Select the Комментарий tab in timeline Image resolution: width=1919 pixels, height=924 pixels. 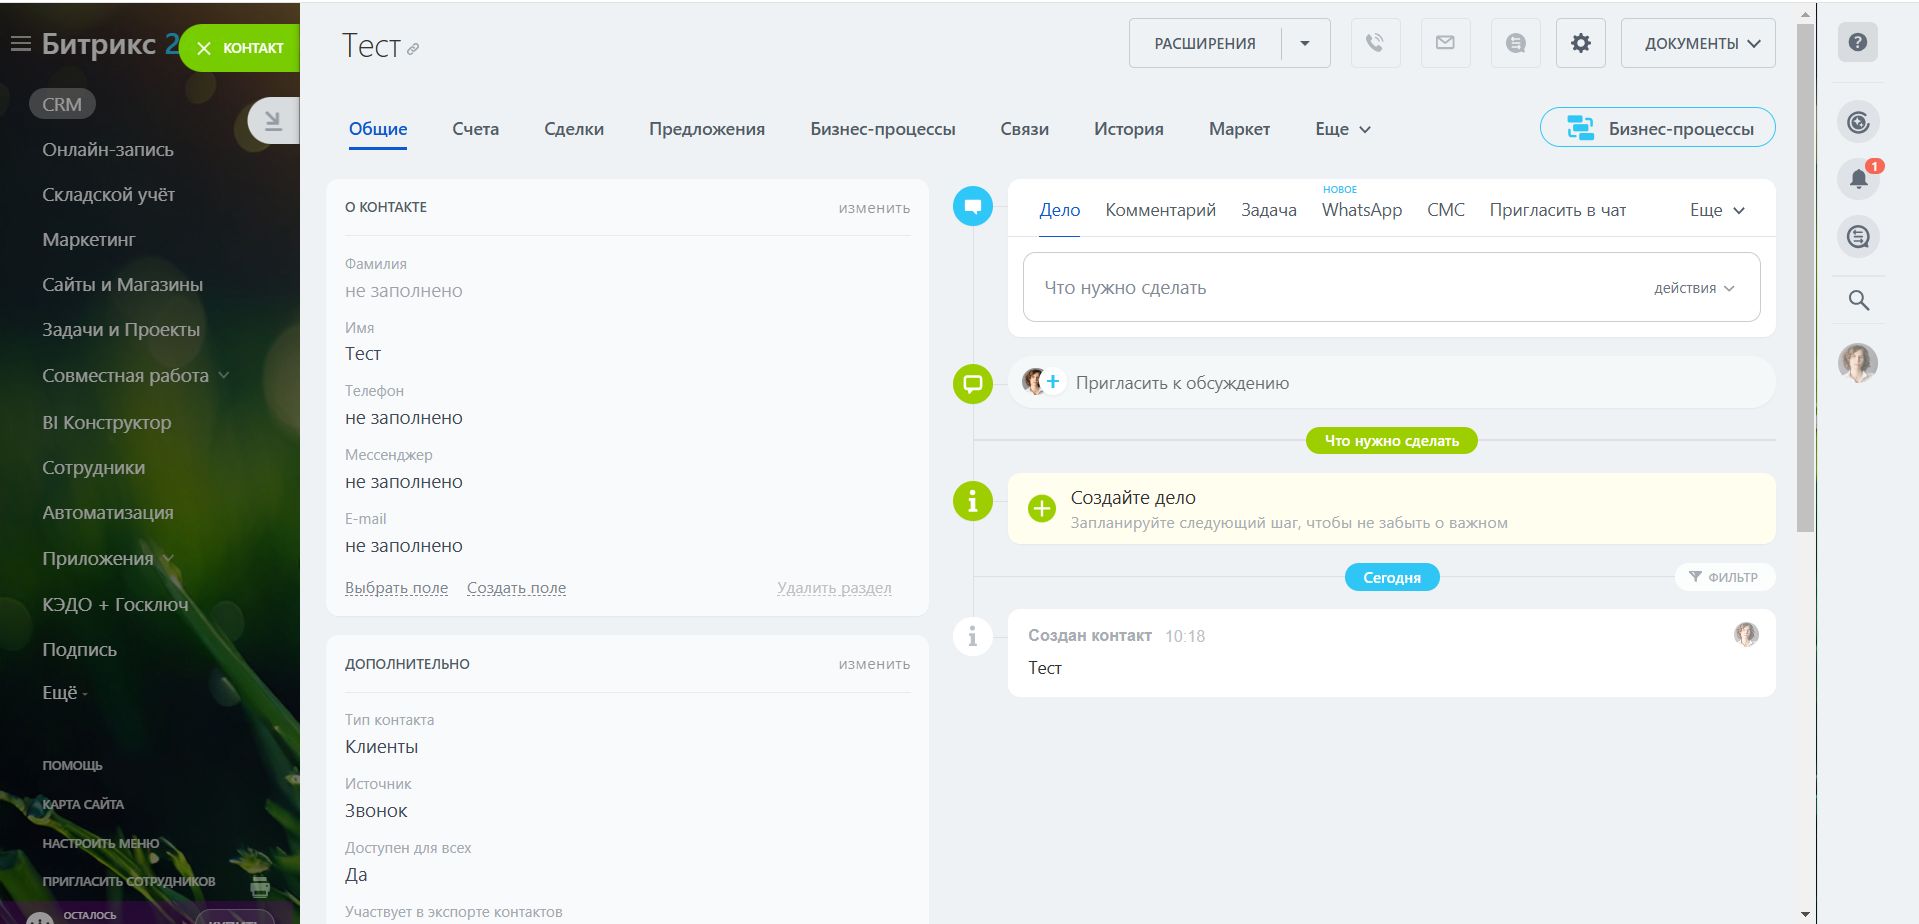click(x=1160, y=210)
